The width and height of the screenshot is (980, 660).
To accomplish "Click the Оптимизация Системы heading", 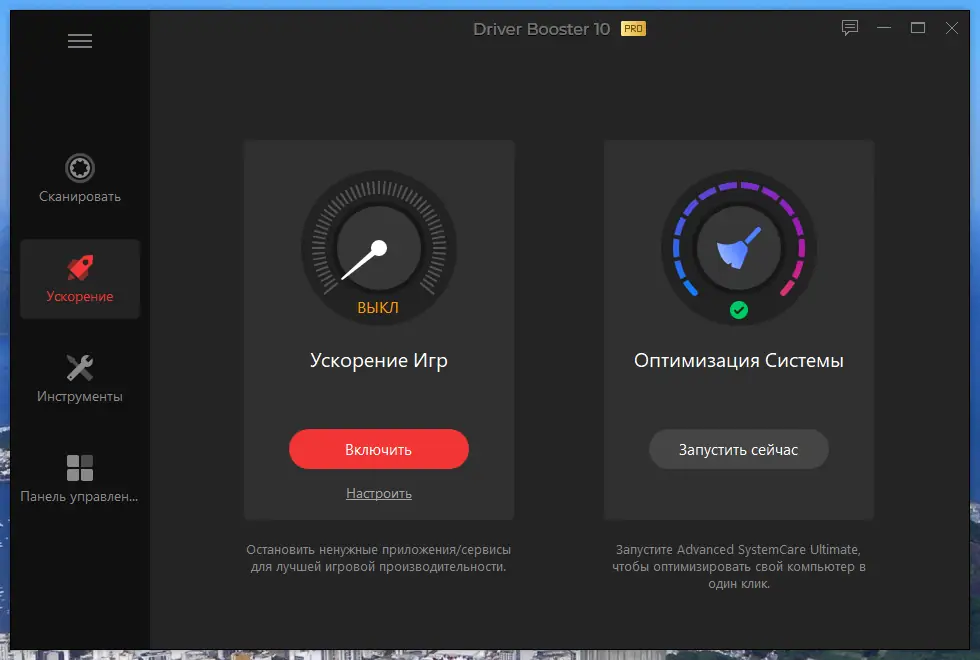I will click(x=739, y=361).
